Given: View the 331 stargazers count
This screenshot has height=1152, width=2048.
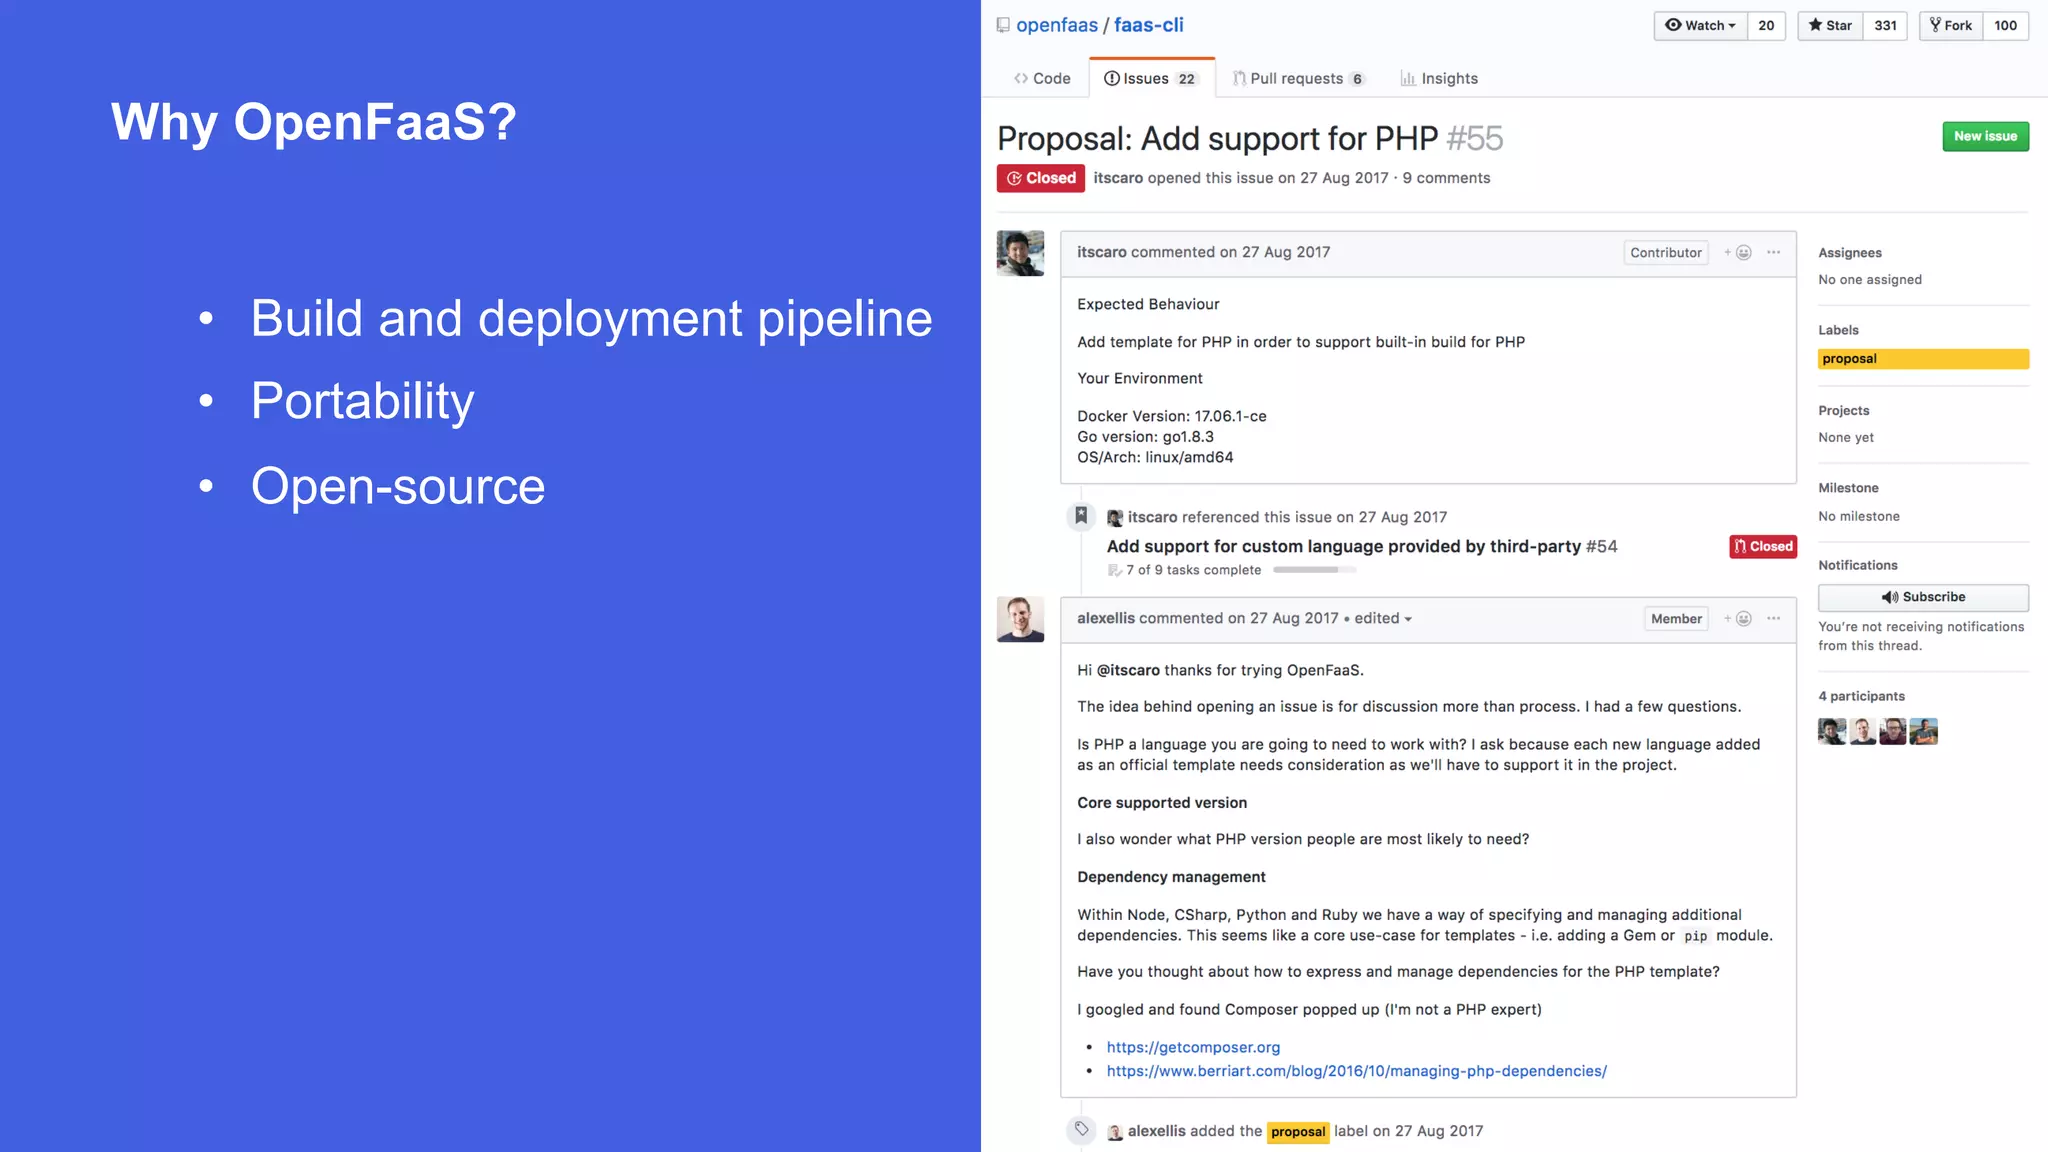Looking at the screenshot, I should [x=1885, y=26].
